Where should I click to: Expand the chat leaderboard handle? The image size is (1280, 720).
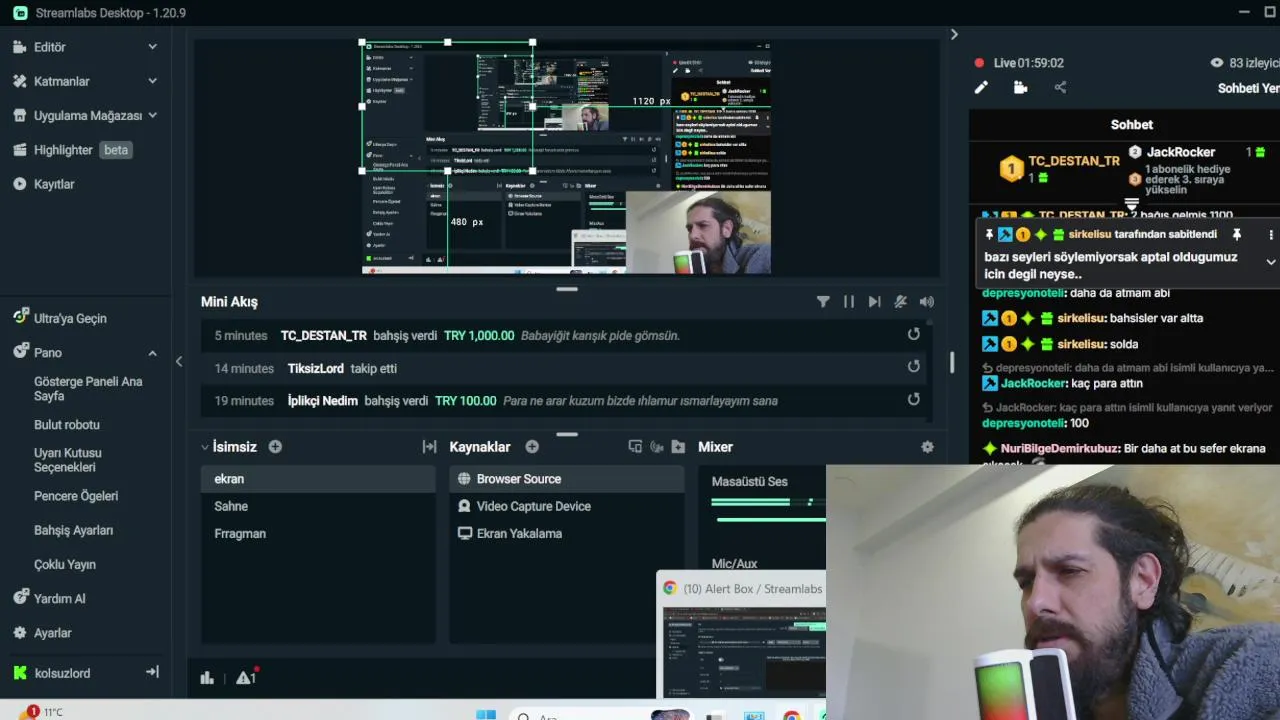click(1131, 204)
